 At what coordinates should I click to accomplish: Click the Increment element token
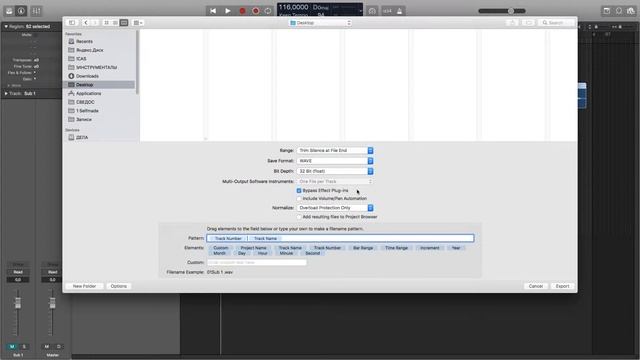(x=429, y=248)
